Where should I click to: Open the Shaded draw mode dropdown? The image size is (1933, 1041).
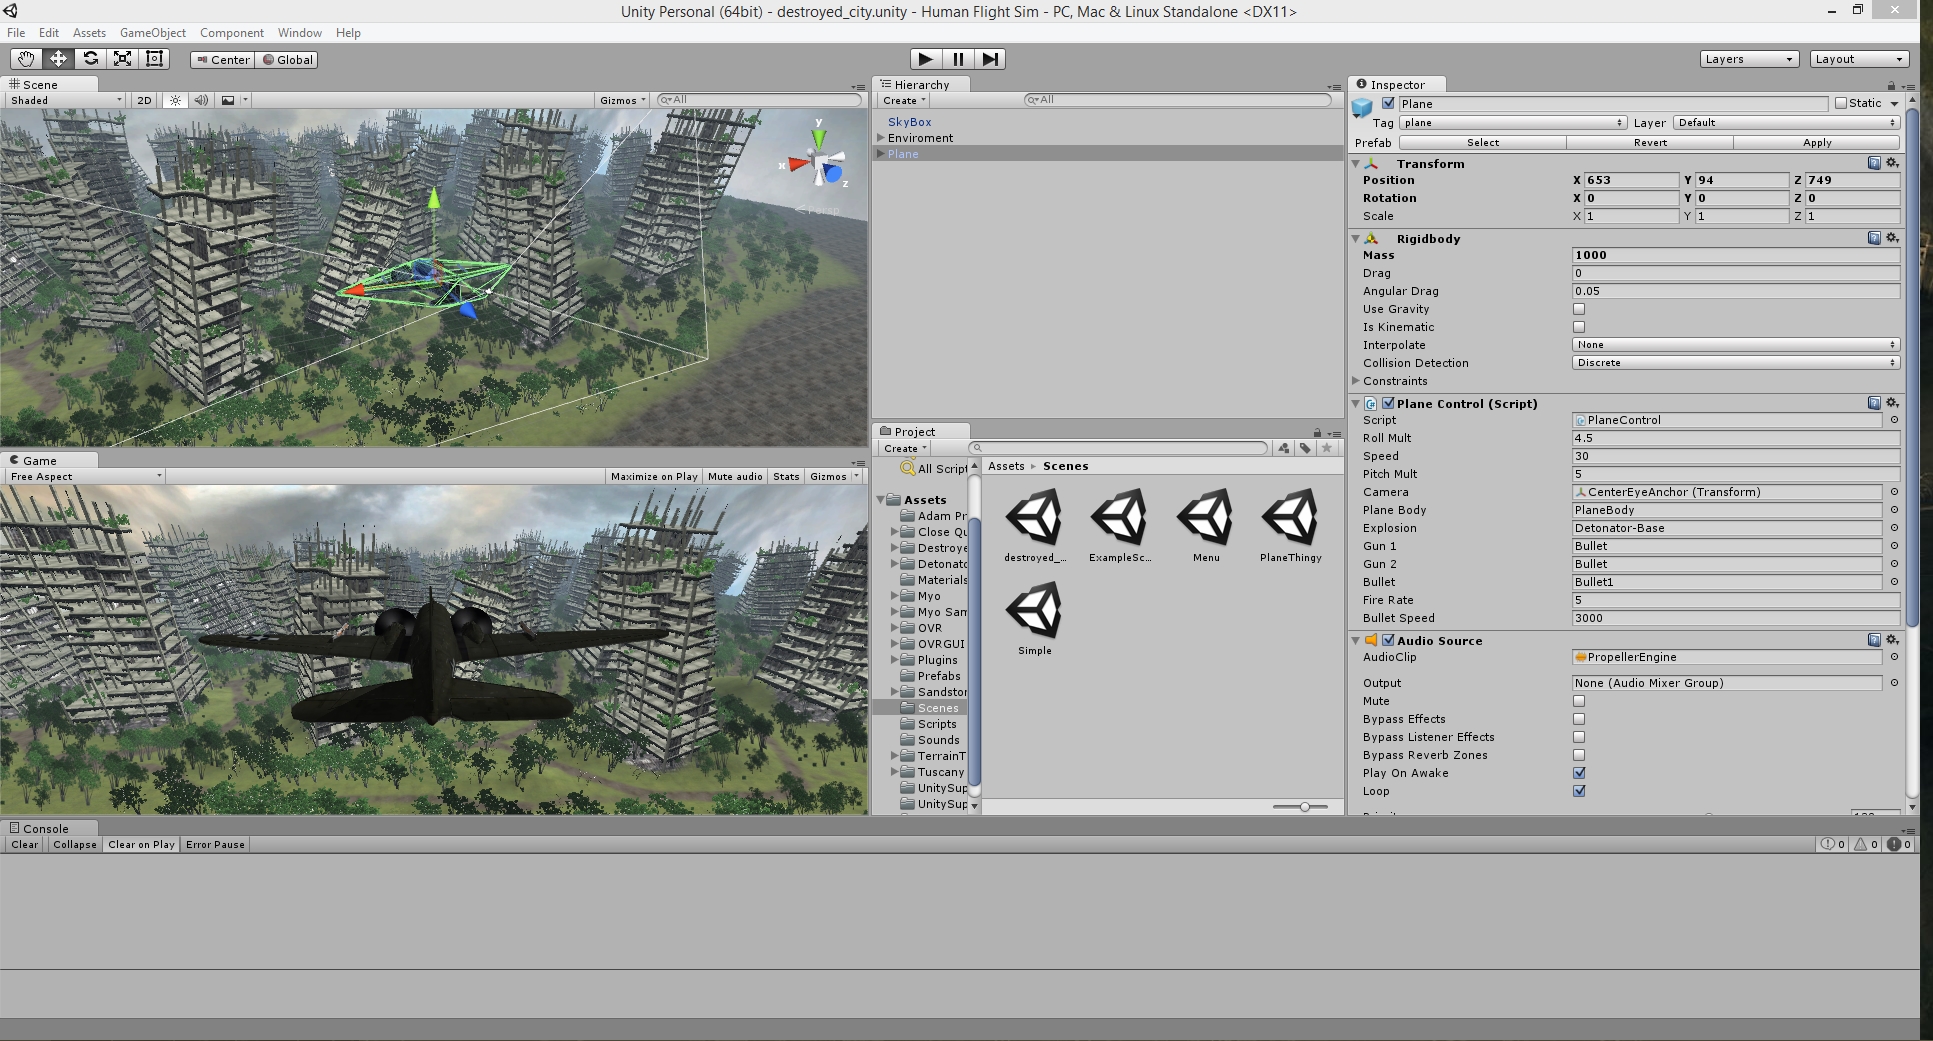point(66,100)
